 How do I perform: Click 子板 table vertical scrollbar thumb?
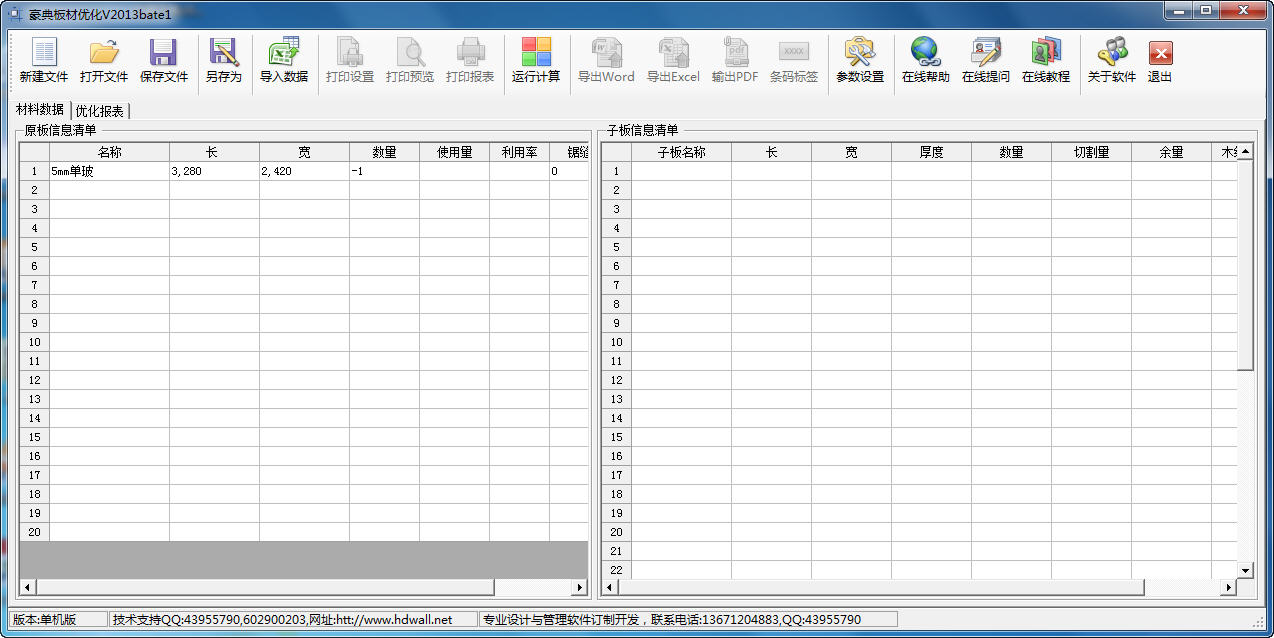coord(1245,265)
